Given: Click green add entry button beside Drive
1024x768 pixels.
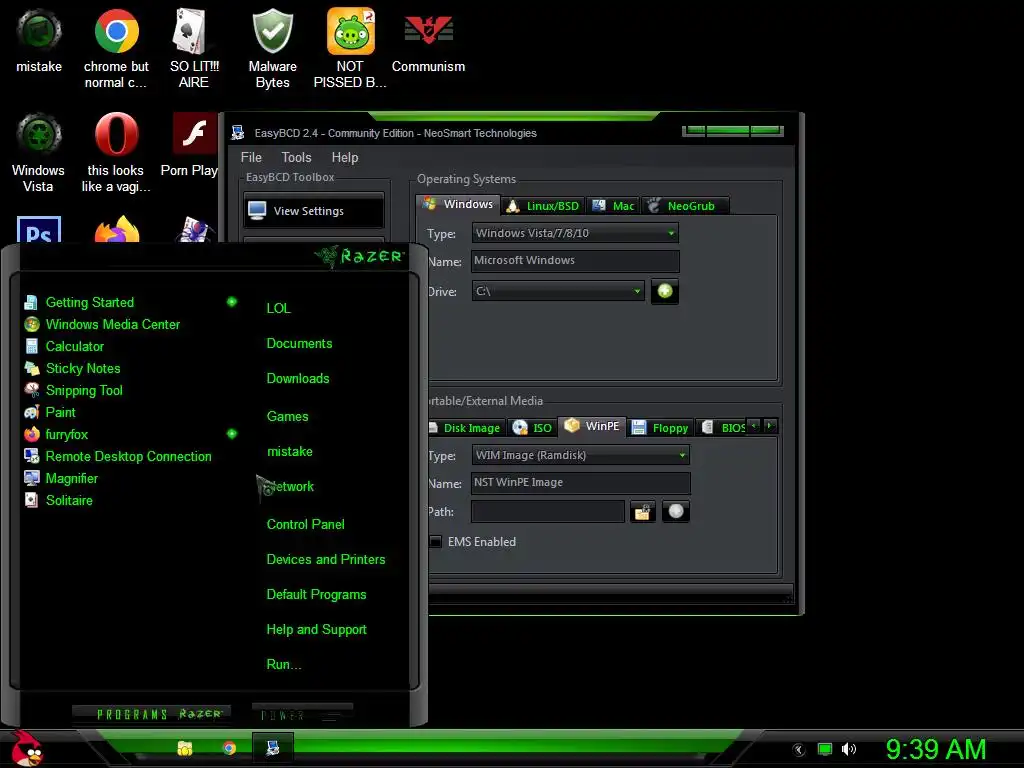Looking at the screenshot, I should pos(665,291).
